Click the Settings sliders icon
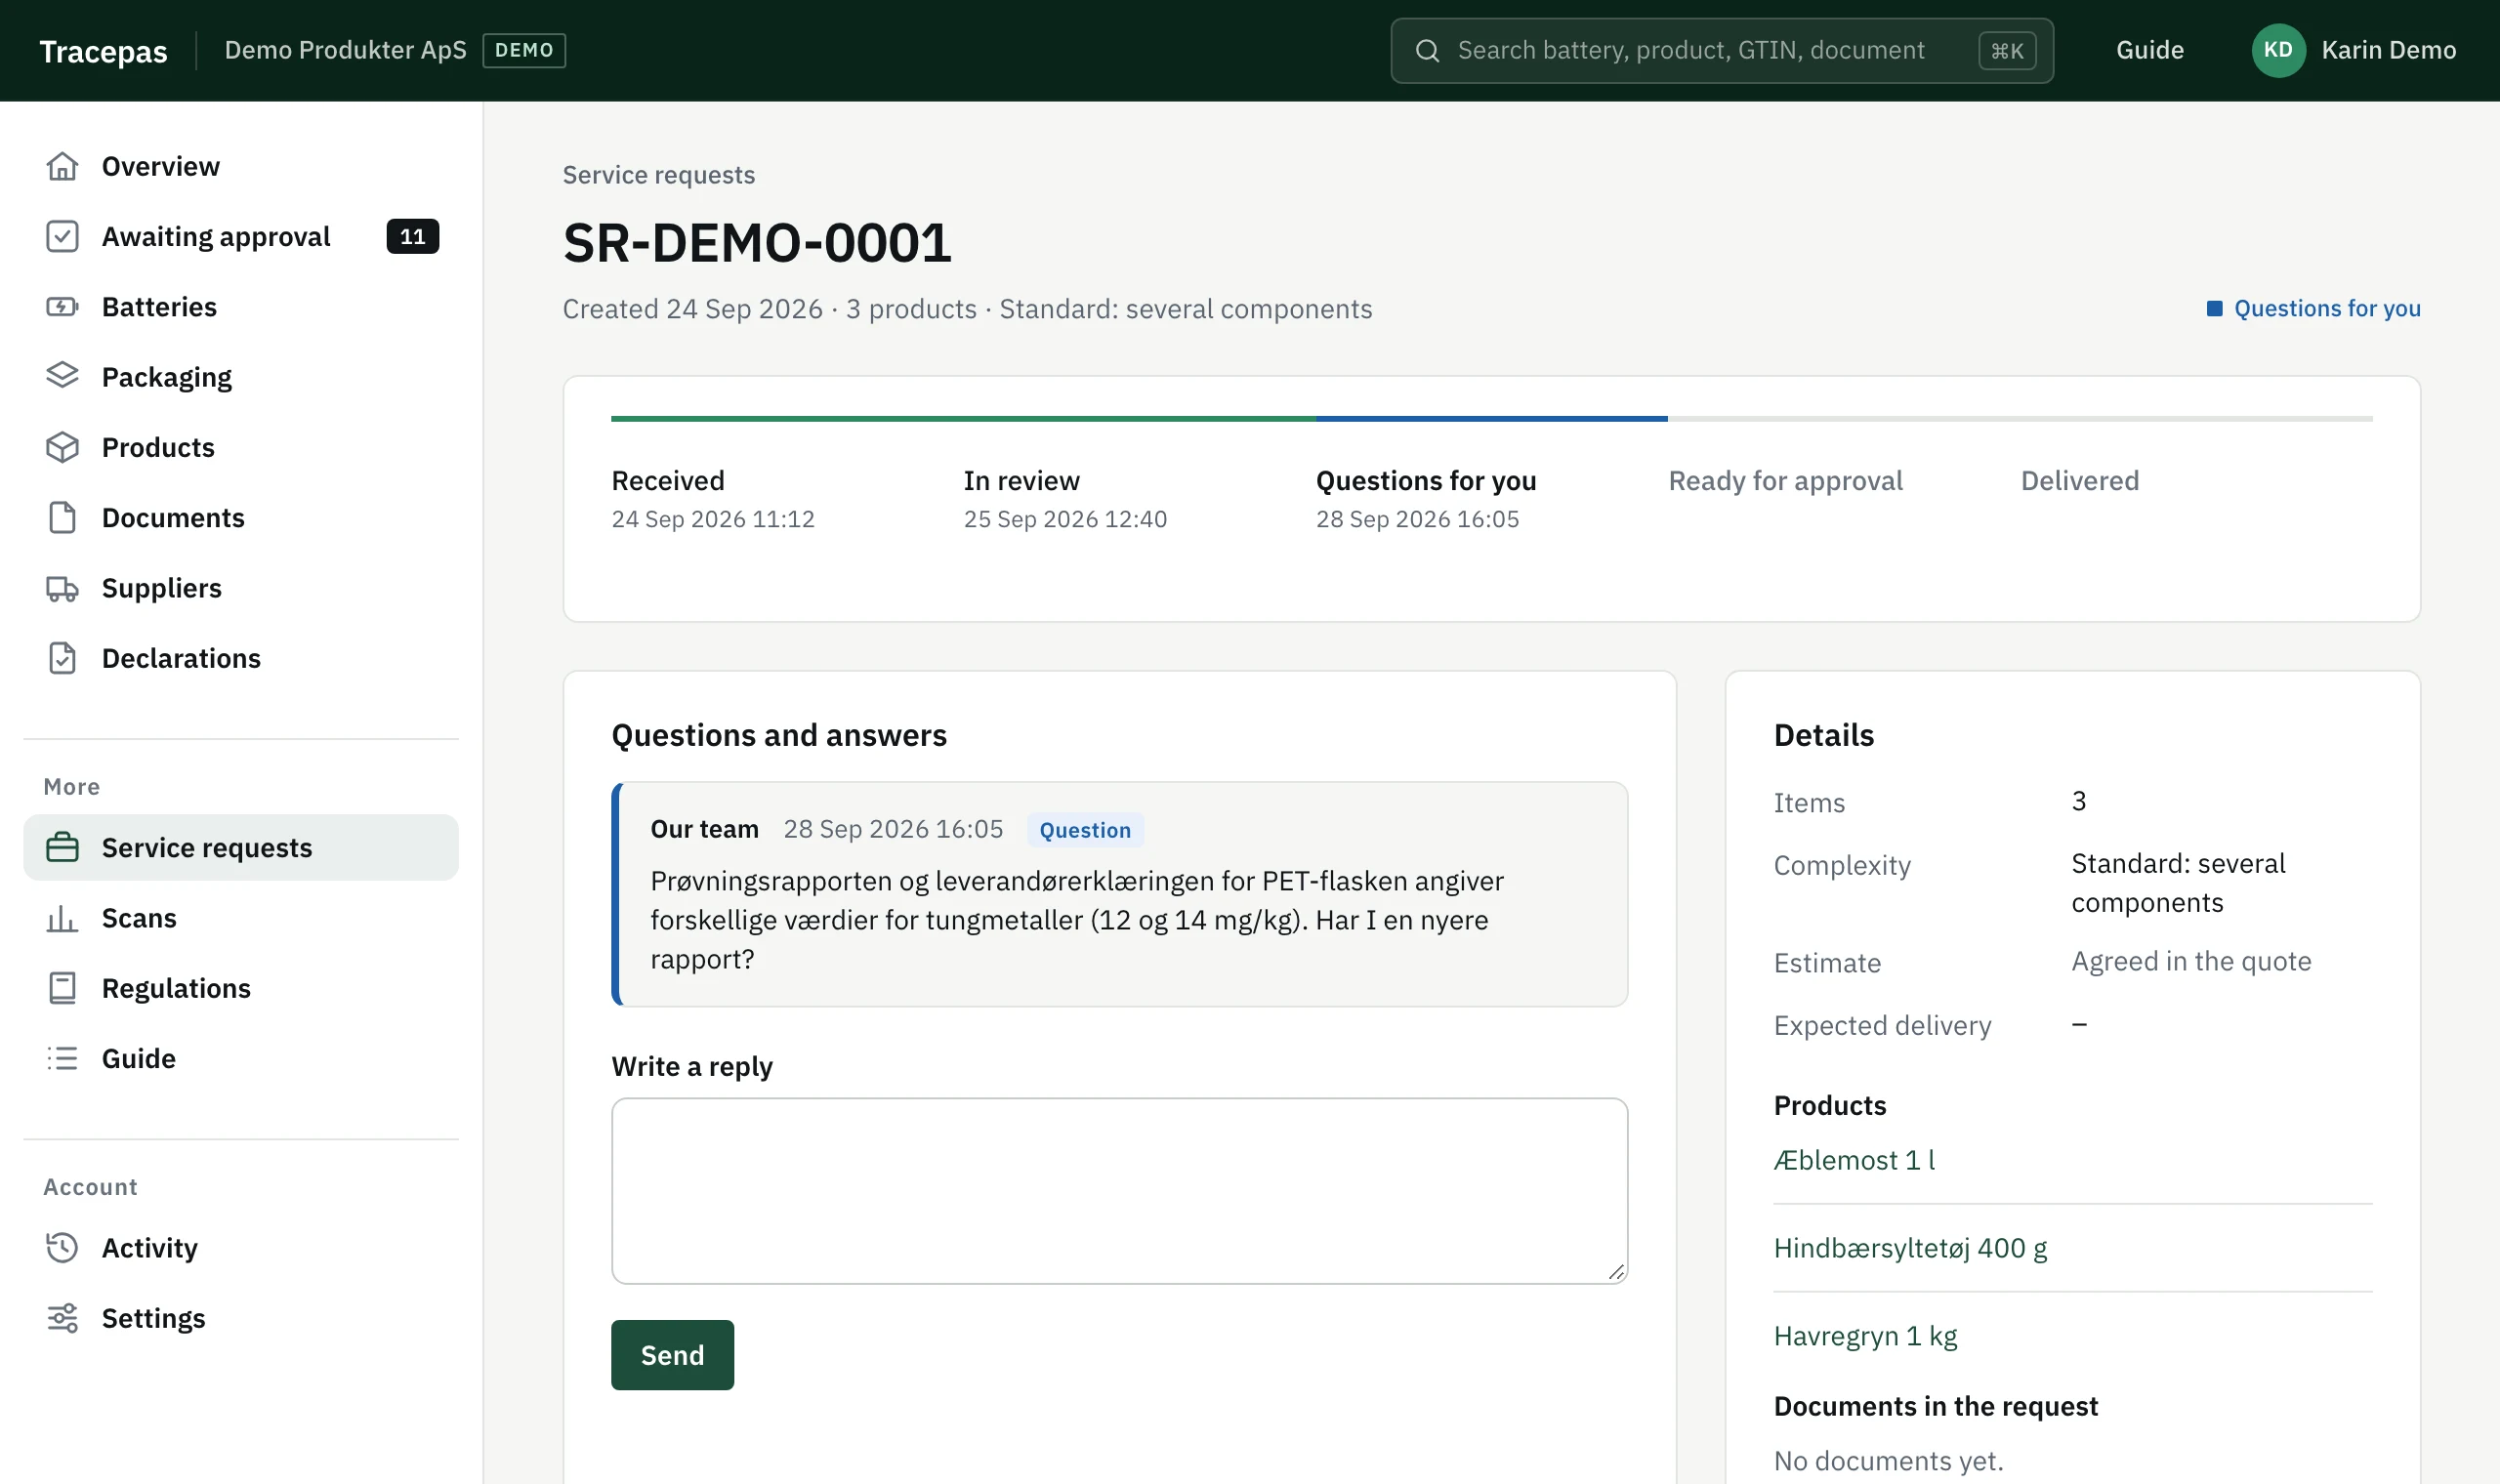The image size is (2500, 1484). click(62, 1318)
